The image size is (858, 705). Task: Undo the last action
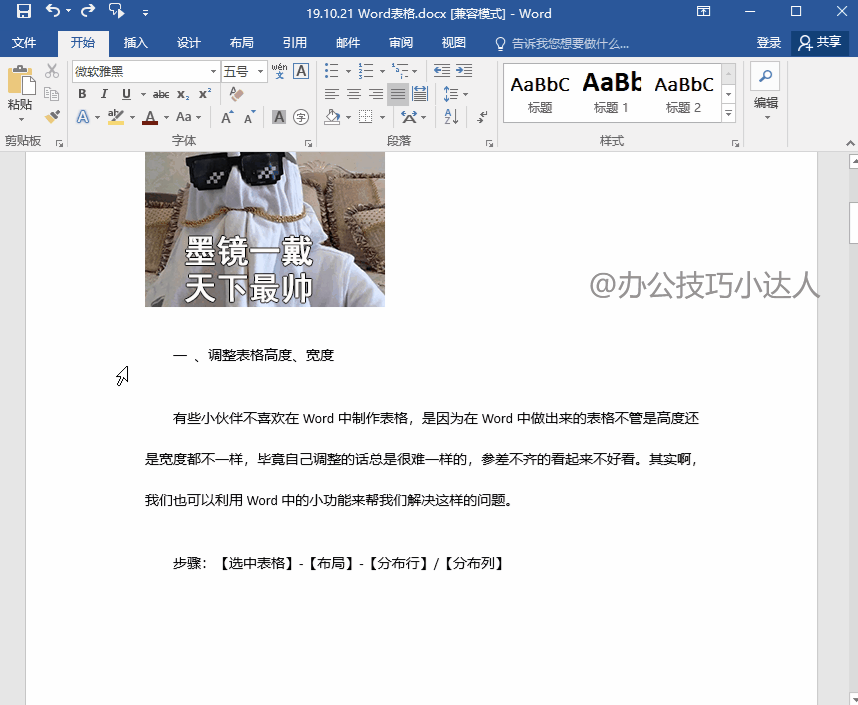[53, 11]
